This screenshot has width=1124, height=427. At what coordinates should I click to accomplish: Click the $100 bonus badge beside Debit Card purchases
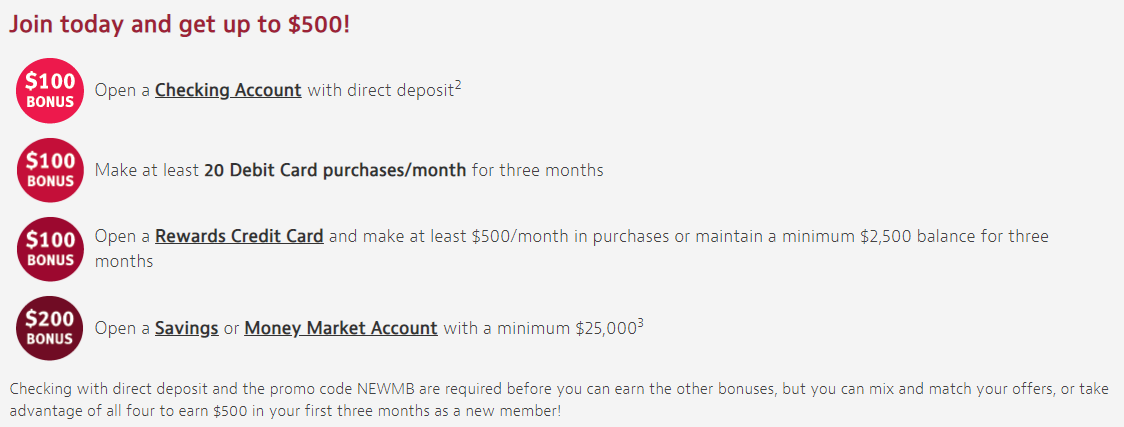(49, 170)
